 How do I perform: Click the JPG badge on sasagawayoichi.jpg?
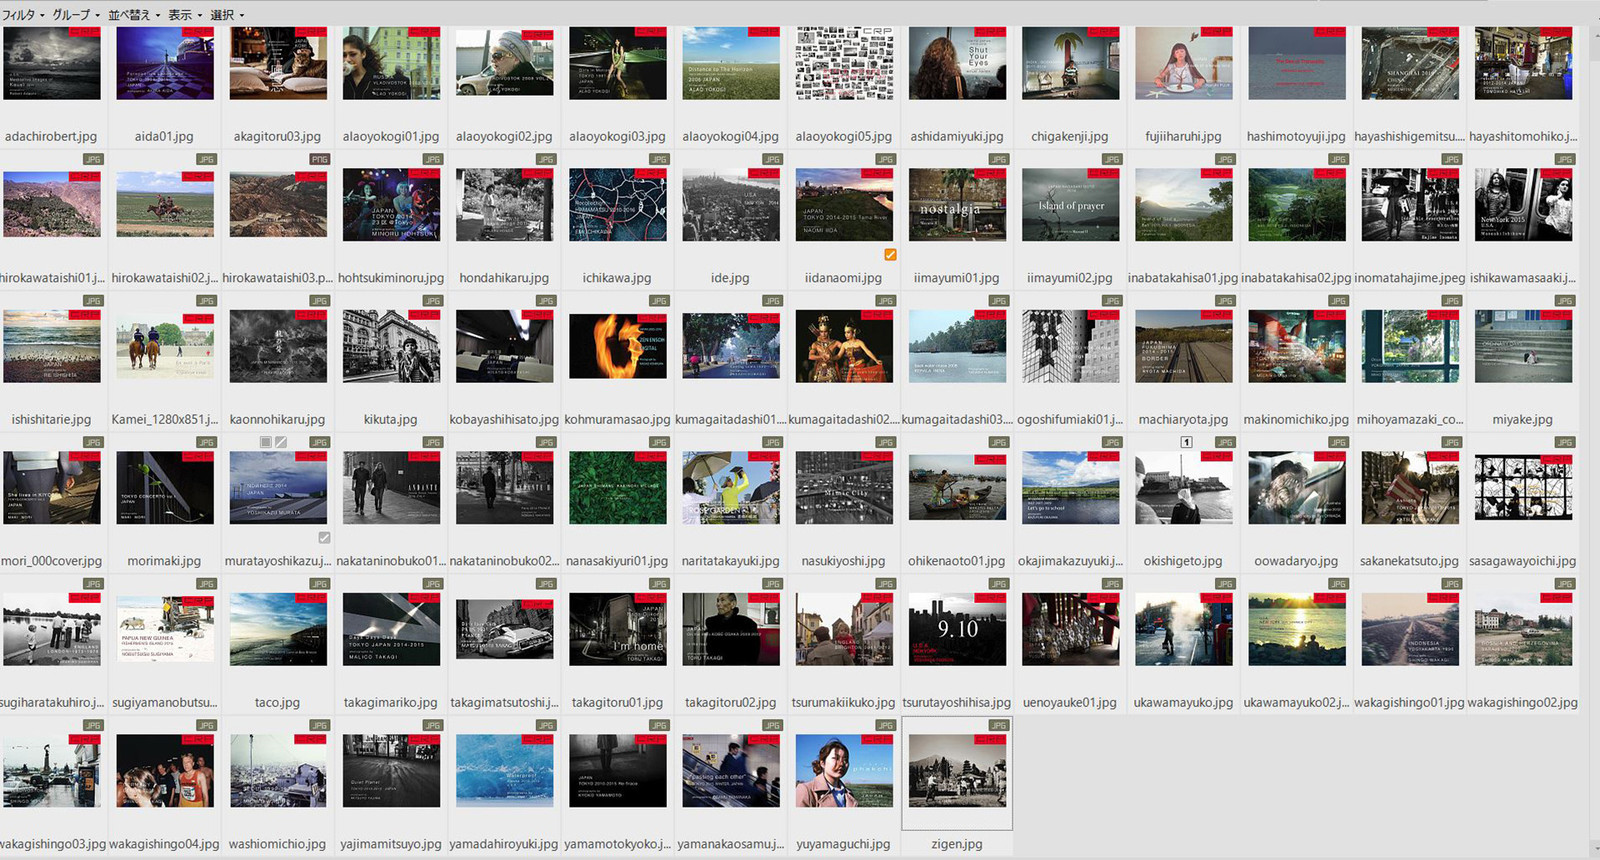(1564, 442)
